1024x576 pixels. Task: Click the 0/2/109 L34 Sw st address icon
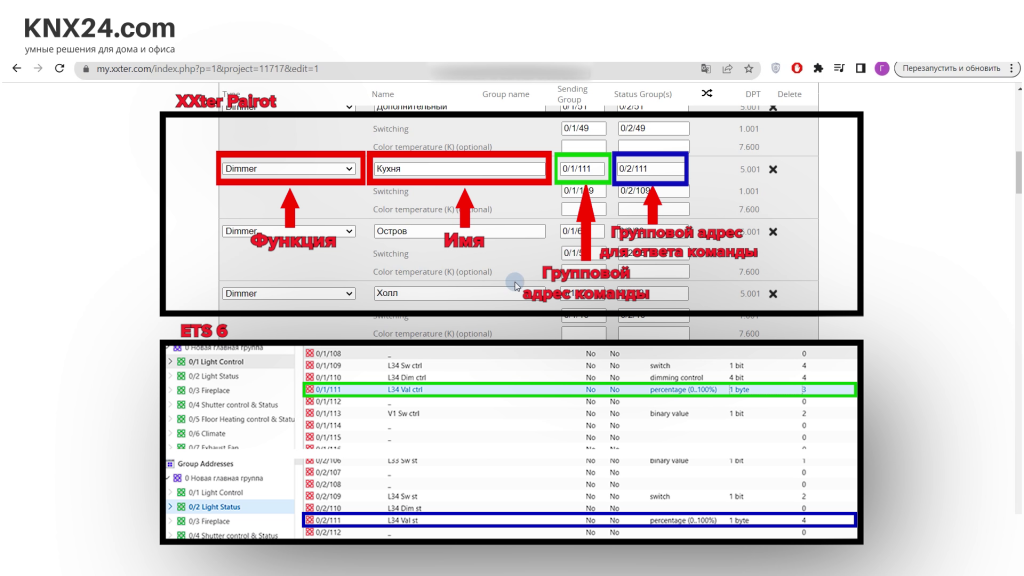[310, 496]
